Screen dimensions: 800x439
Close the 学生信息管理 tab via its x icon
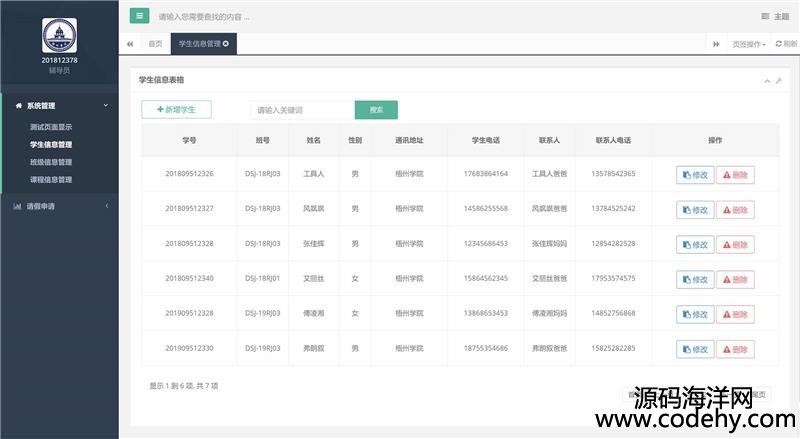click(x=226, y=44)
